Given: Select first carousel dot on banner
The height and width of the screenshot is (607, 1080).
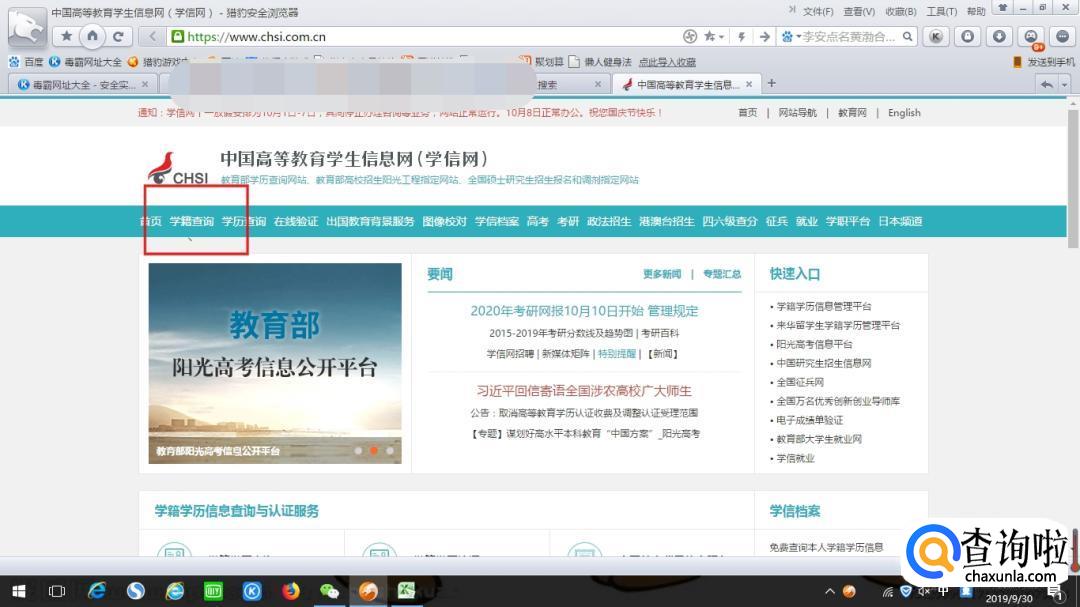Looking at the screenshot, I should click(x=358, y=451).
